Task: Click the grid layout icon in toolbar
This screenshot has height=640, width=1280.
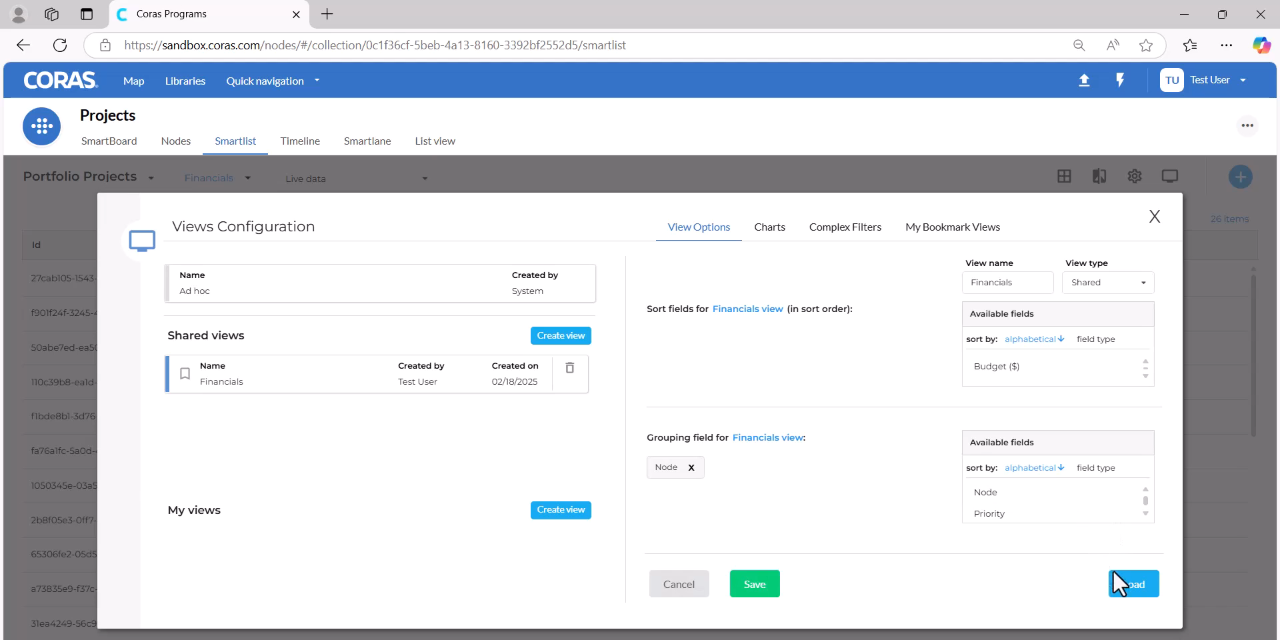Action: pyautogui.click(x=1064, y=176)
